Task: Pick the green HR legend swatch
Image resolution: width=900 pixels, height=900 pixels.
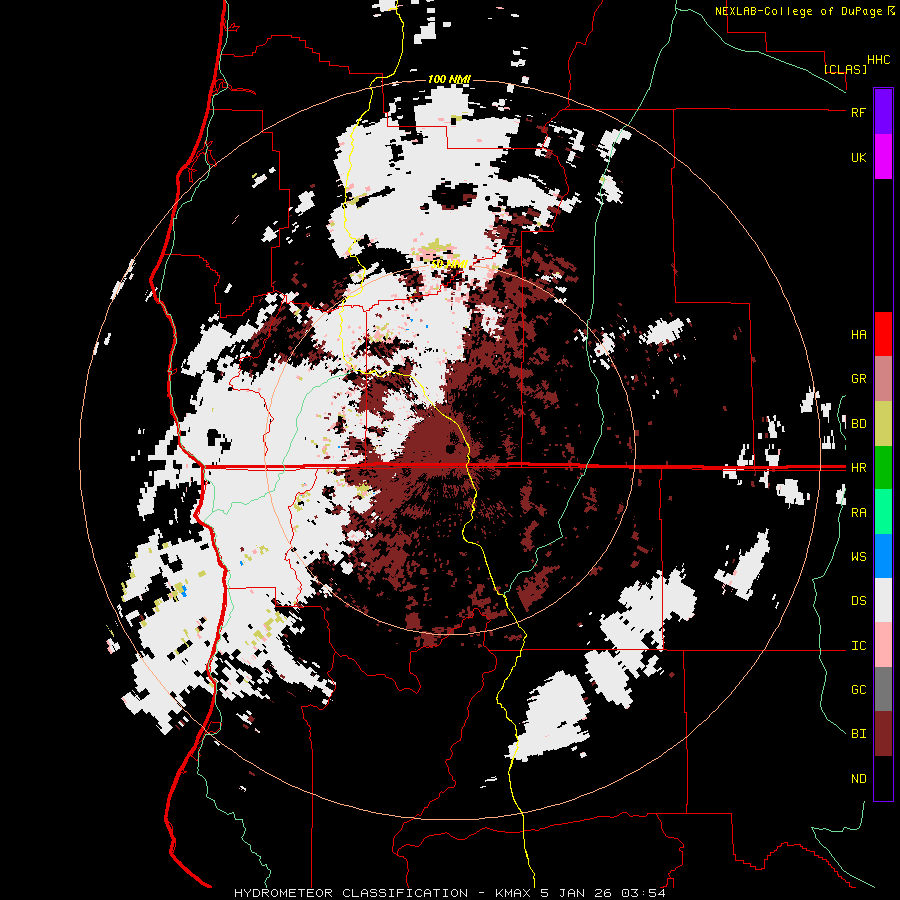Action: point(883,468)
